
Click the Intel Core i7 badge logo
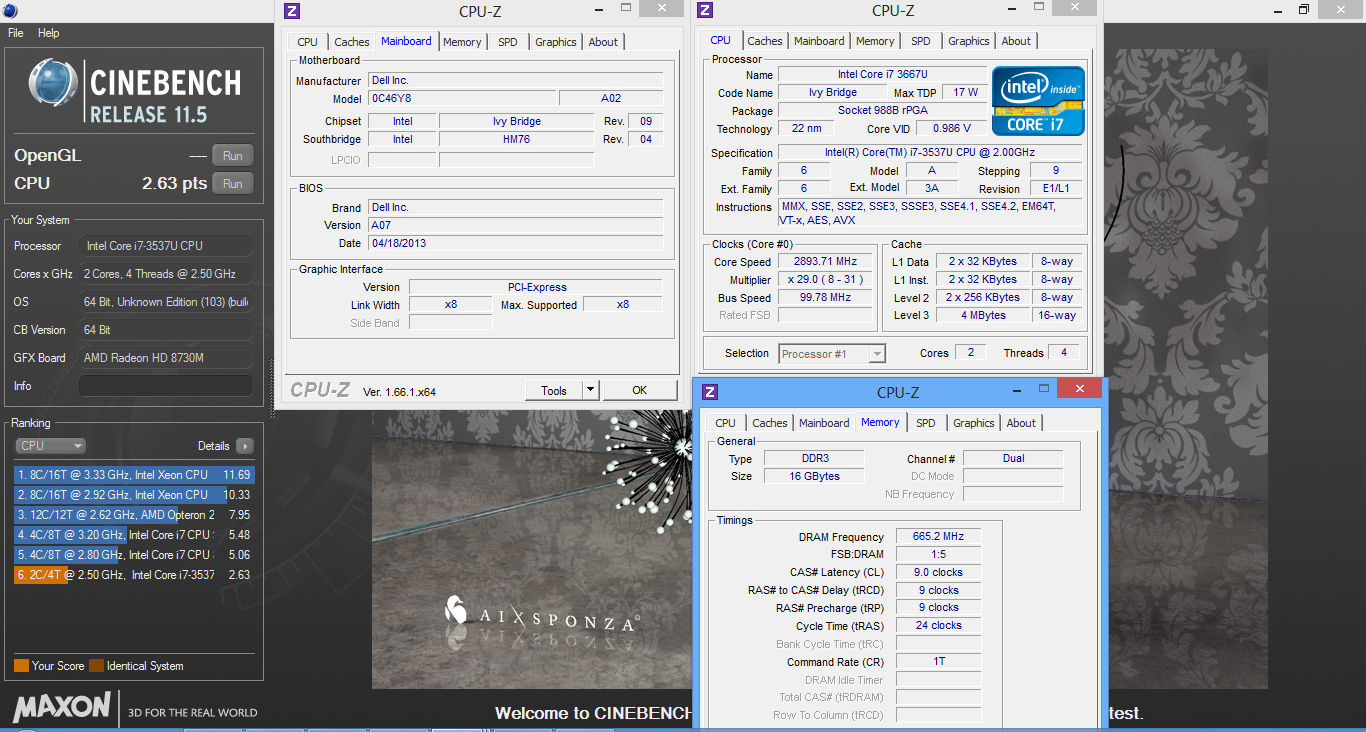click(x=1038, y=100)
